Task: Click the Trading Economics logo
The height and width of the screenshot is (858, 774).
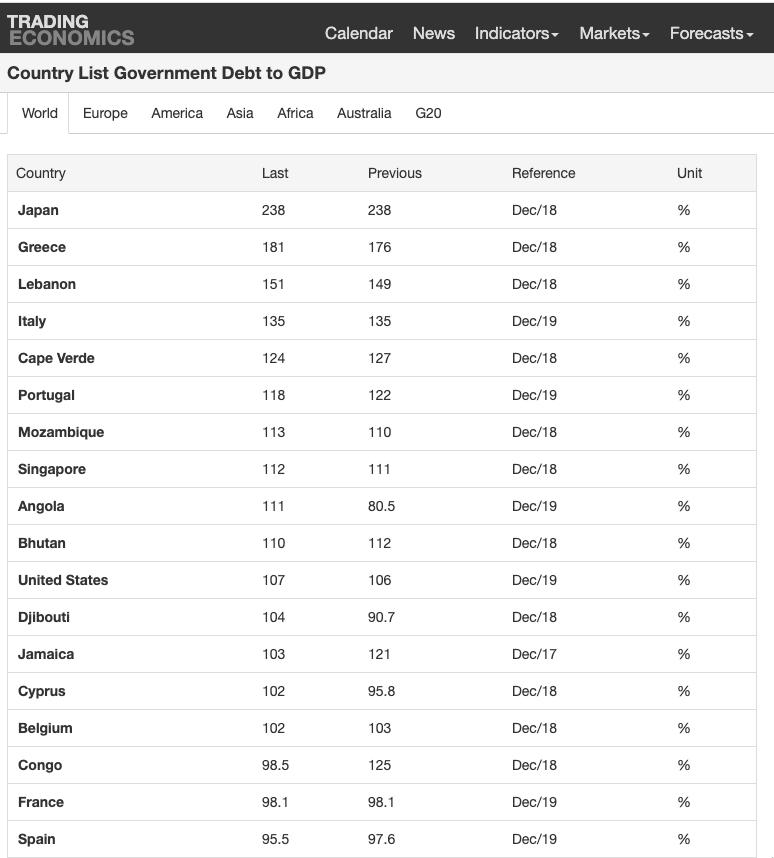Action: point(70,30)
